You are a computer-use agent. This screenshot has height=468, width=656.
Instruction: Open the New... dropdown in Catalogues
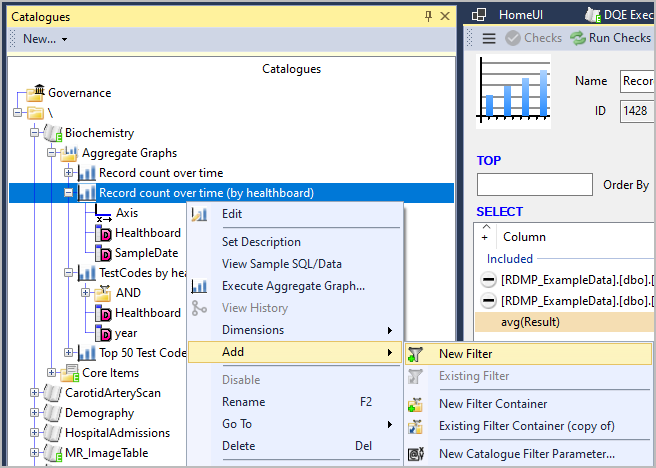click(45, 39)
